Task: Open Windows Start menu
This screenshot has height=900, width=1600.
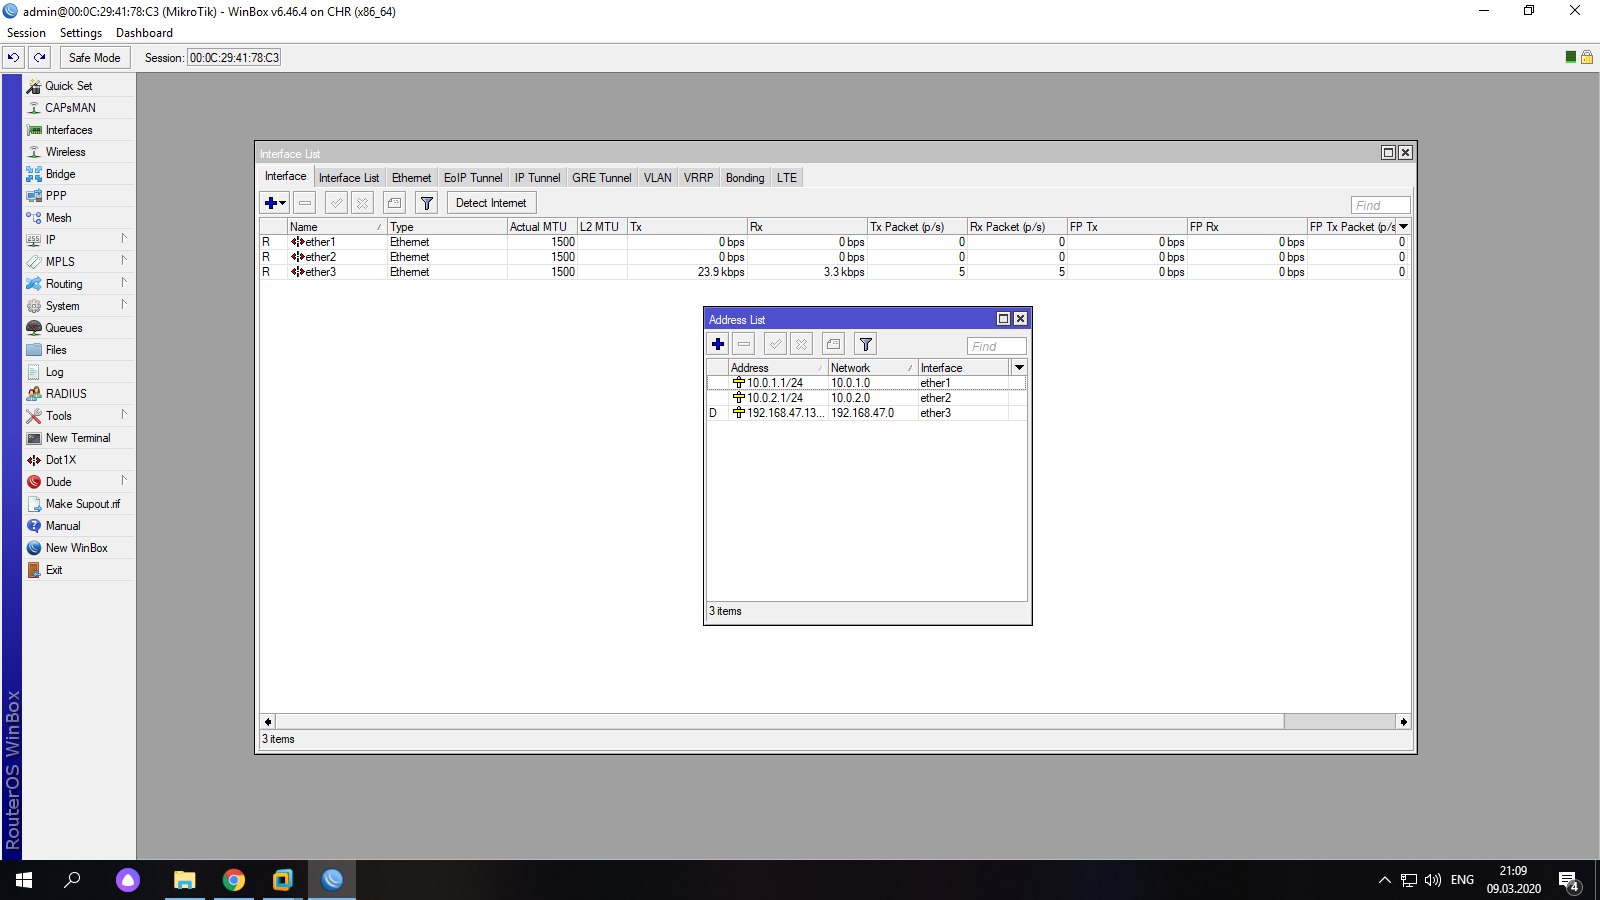Action: tap(24, 880)
